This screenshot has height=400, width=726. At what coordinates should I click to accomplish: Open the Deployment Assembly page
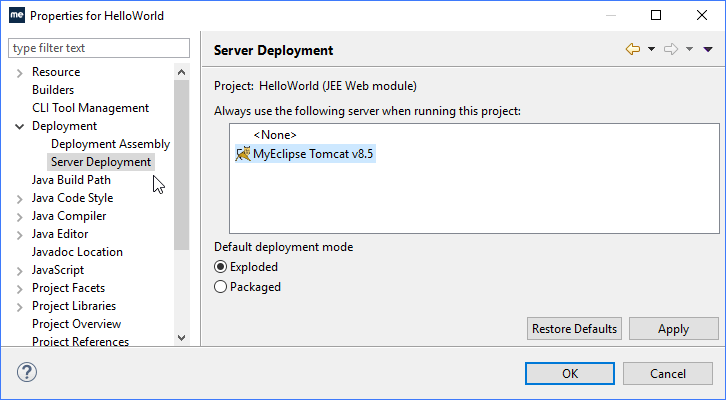(111, 144)
